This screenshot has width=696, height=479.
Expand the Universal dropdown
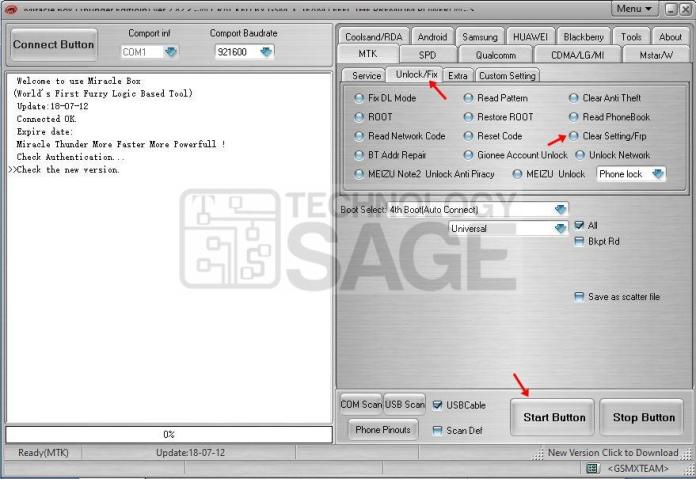click(561, 229)
